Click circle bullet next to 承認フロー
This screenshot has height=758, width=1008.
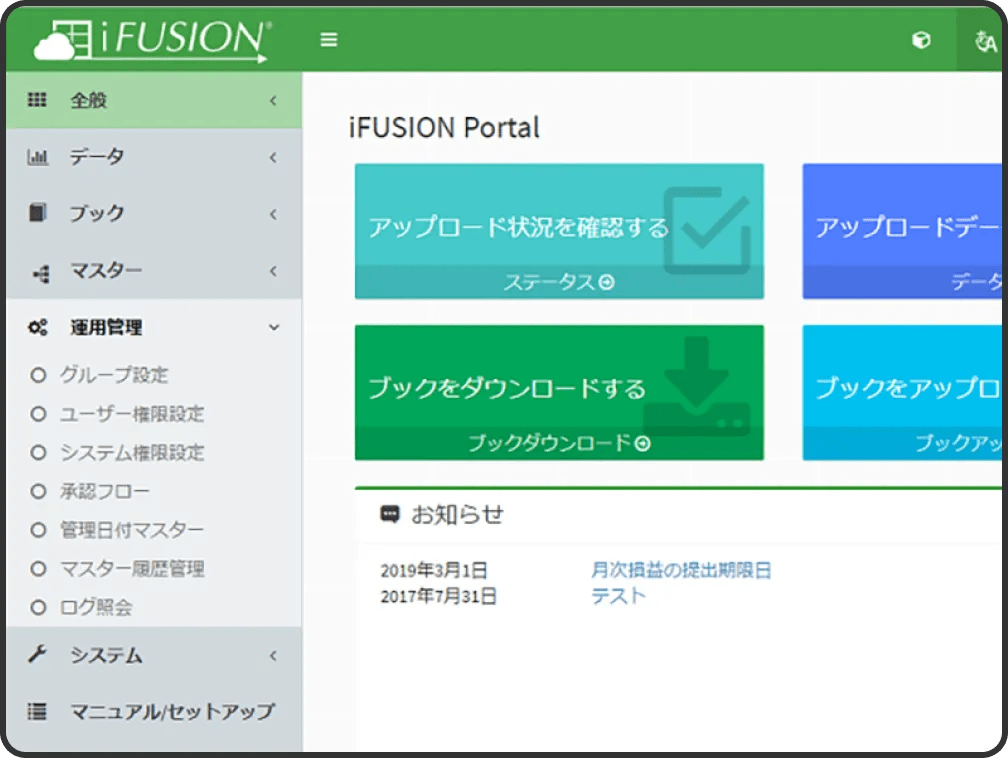[x=38, y=492]
